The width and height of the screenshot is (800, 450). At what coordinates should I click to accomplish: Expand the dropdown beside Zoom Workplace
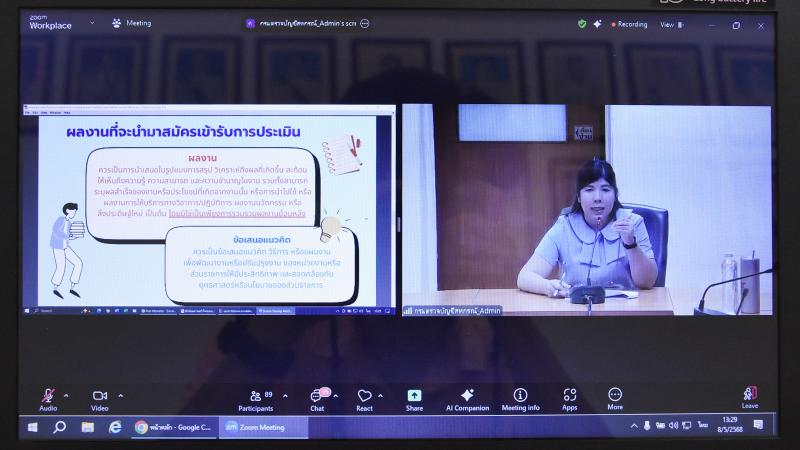pyautogui.click(x=92, y=23)
